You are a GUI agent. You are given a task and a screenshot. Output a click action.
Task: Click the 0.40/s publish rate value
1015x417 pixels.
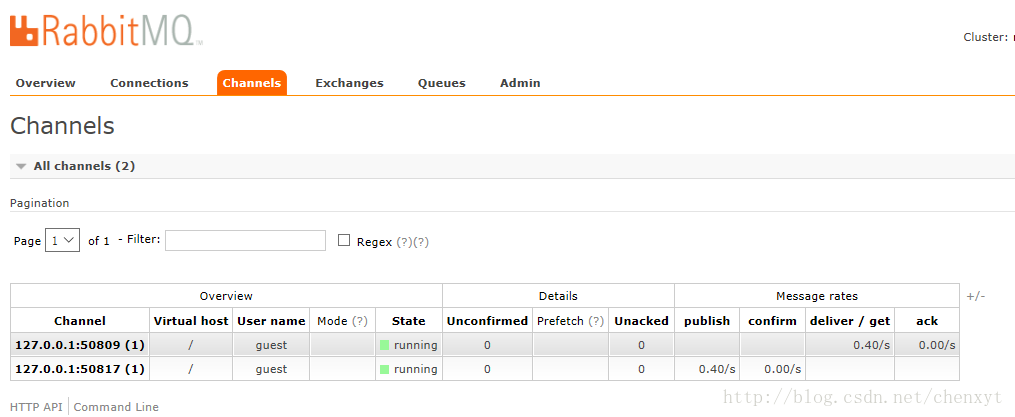(717, 369)
